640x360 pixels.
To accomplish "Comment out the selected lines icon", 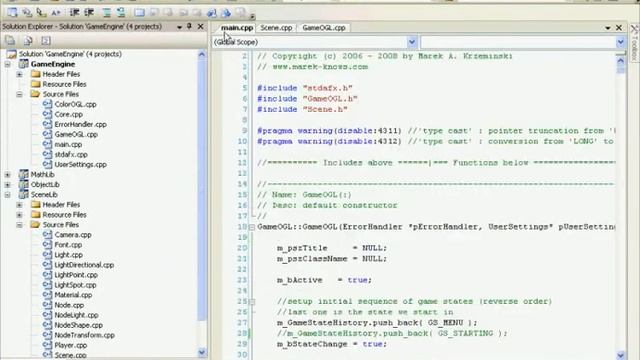I will click(x=107, y=13).
